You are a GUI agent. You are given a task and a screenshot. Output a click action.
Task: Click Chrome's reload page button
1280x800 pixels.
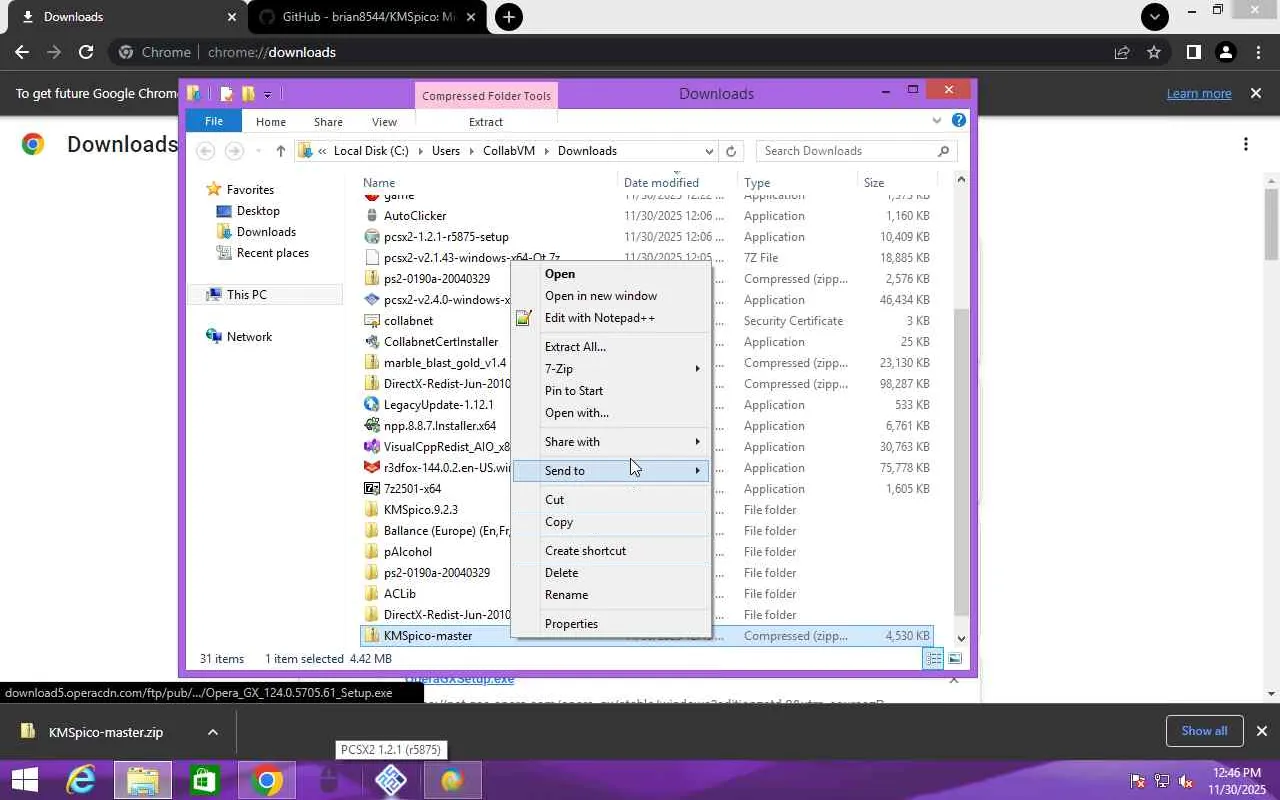(86, 52)
